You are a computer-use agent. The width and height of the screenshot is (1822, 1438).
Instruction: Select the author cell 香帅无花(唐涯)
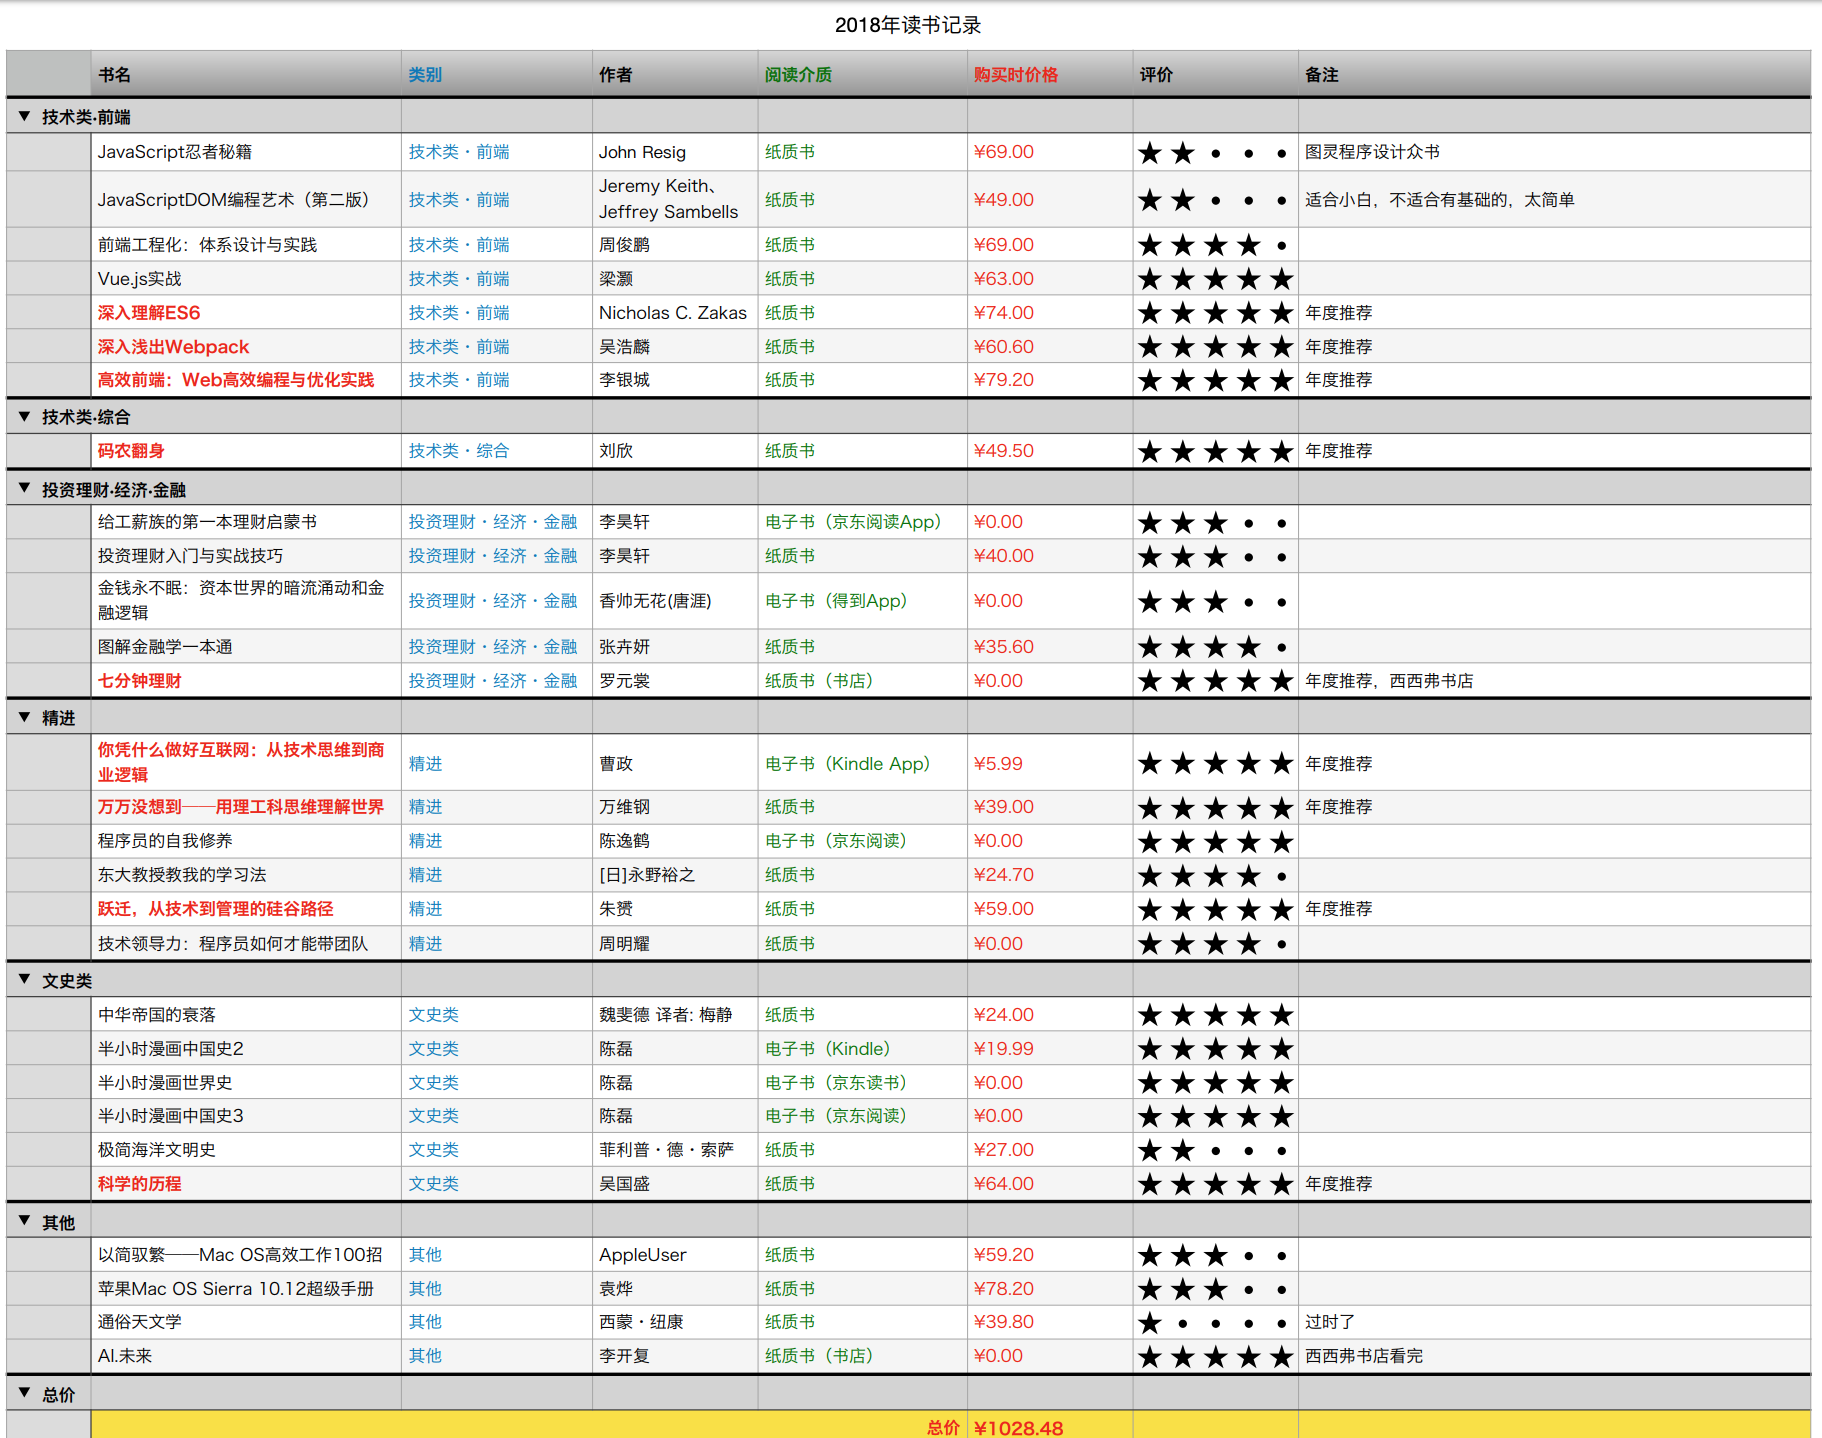click(x=675, y=601)
